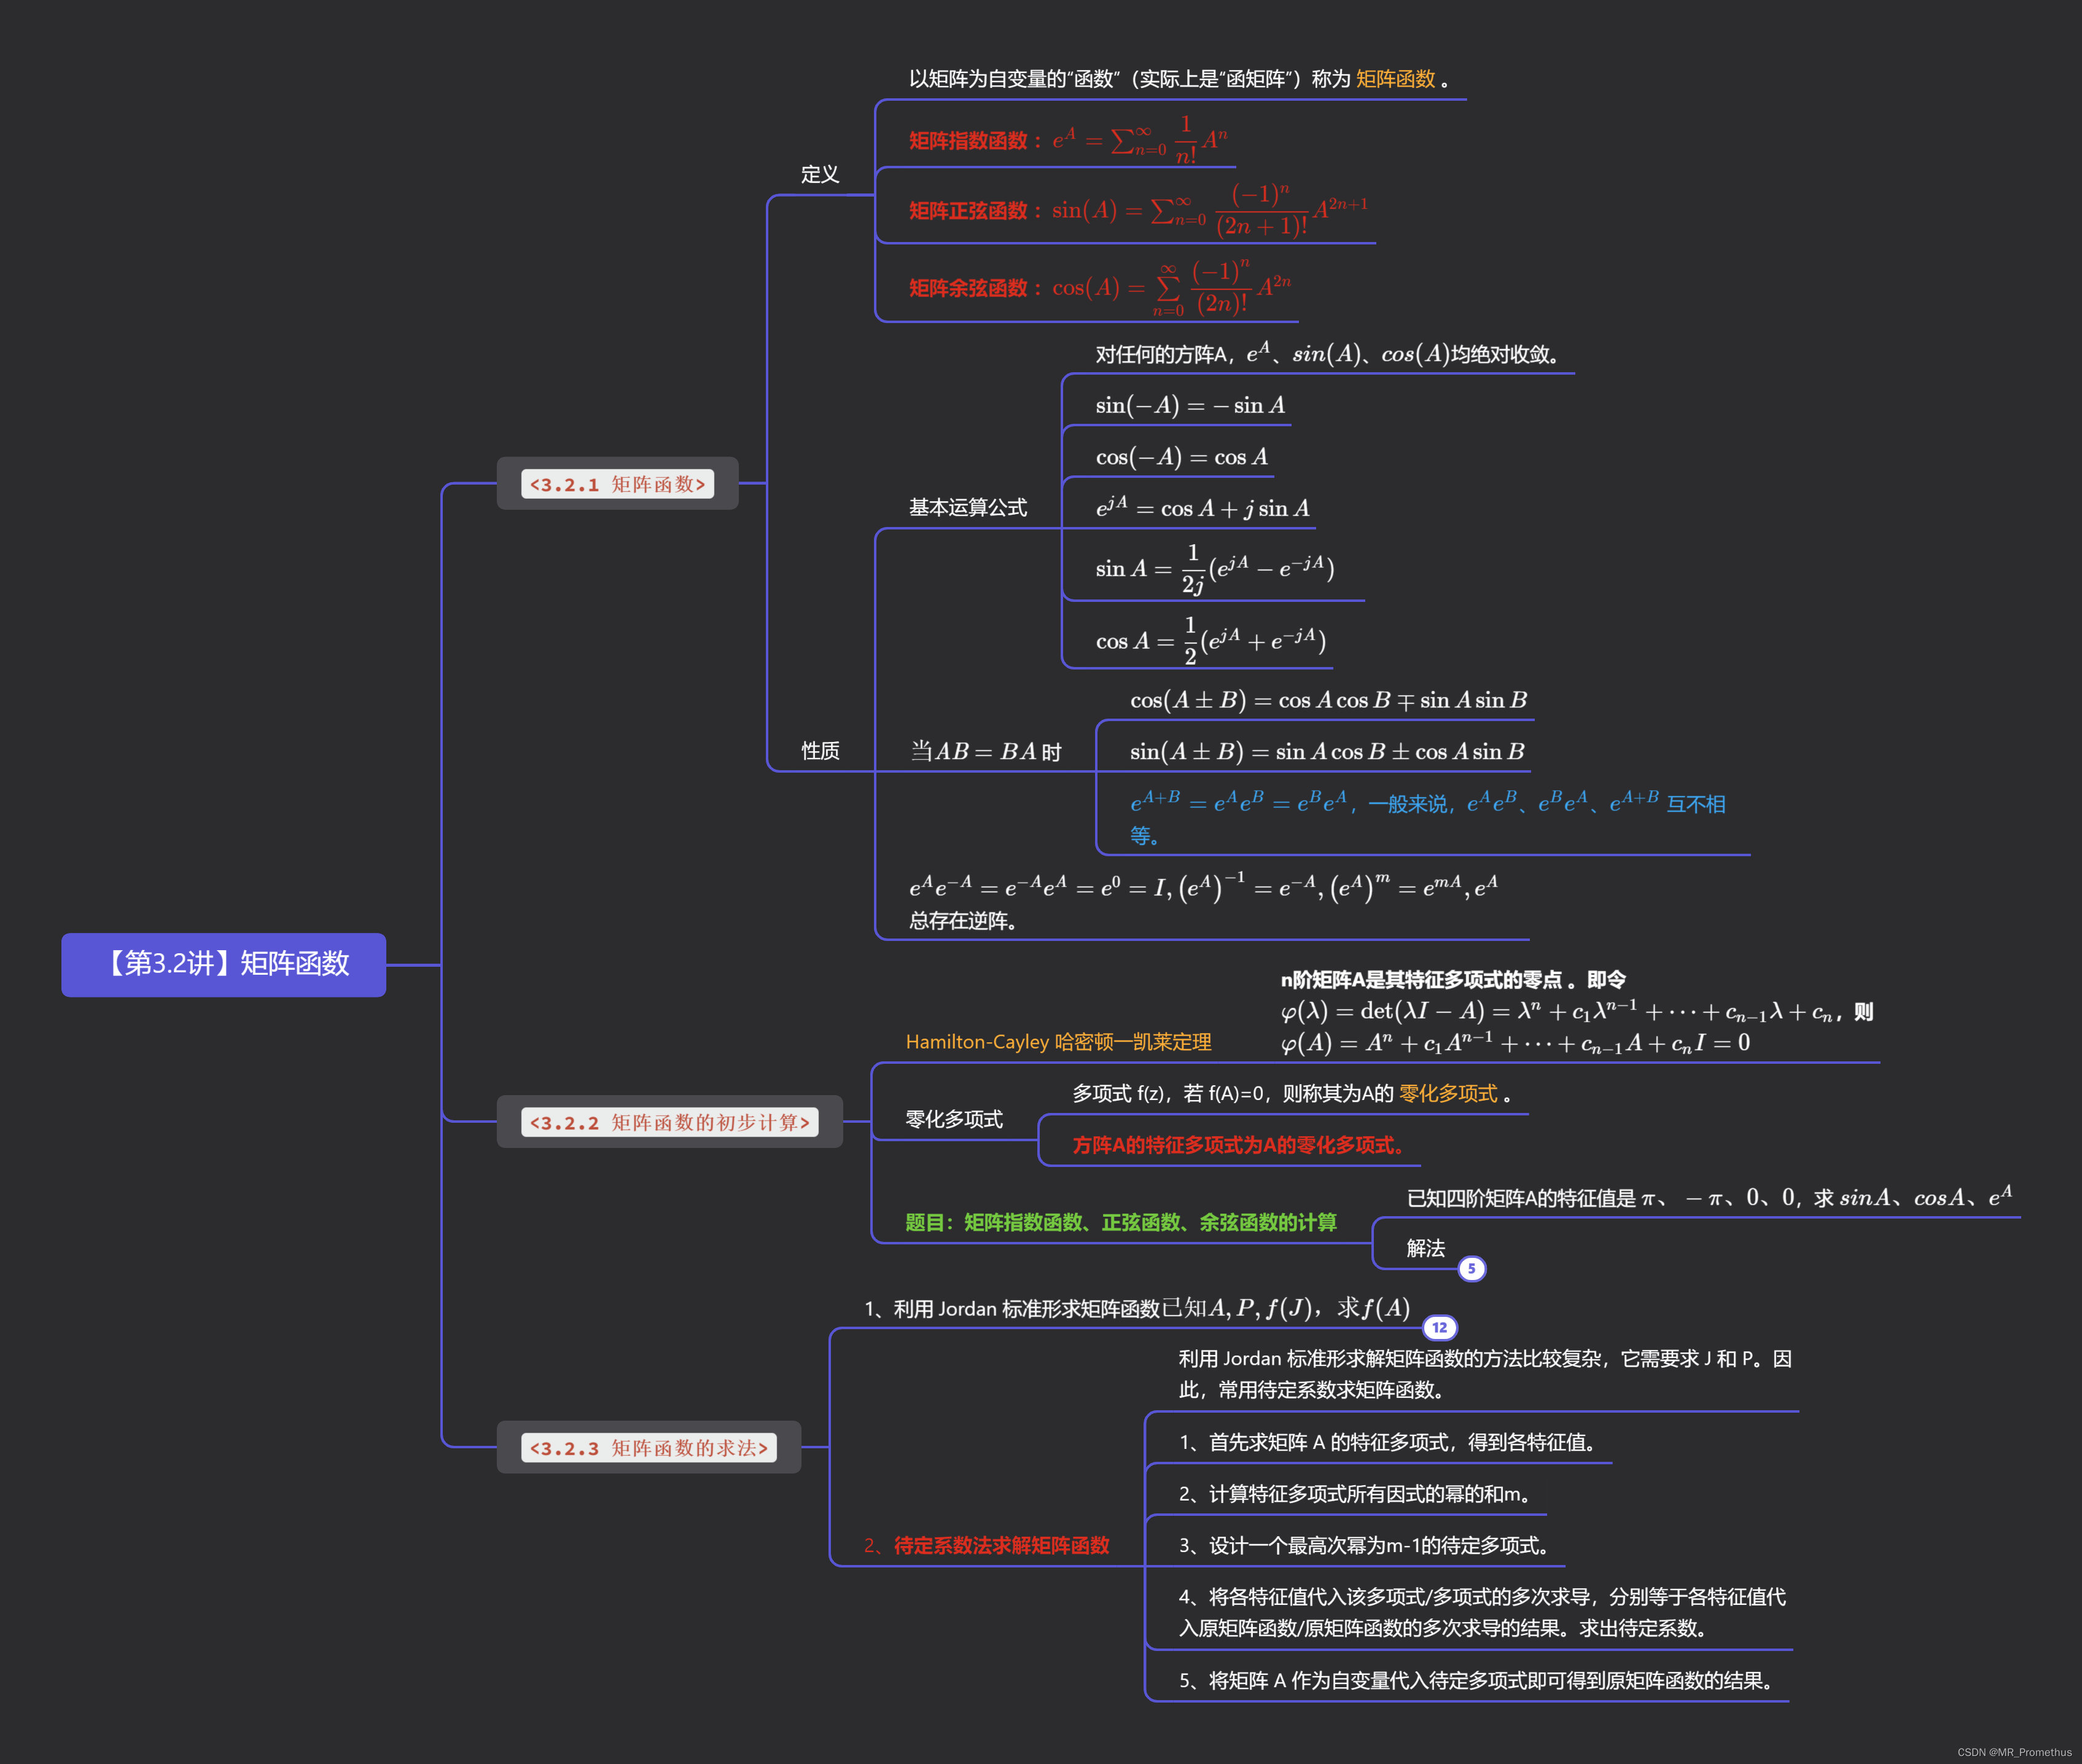This screenshot has height=1764, width=2082.
Task: Select the sin A = 1/2j formula node
Action: pos(1214,569)
